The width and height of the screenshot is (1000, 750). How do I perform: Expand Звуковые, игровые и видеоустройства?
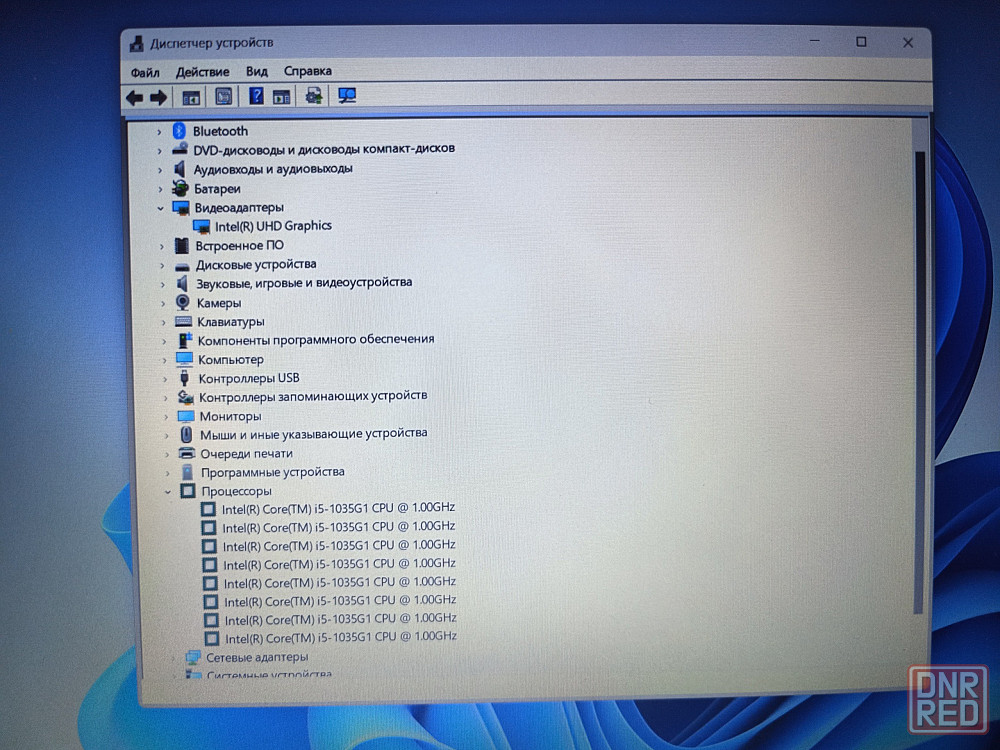[x=163, y=284]
